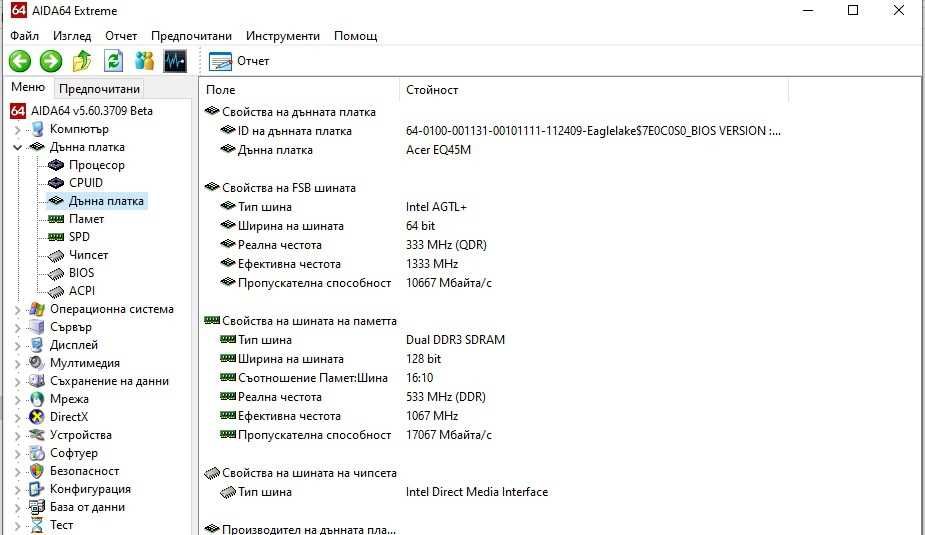
Task: Expand the Устройства tree node
Action: click(17, 435)
